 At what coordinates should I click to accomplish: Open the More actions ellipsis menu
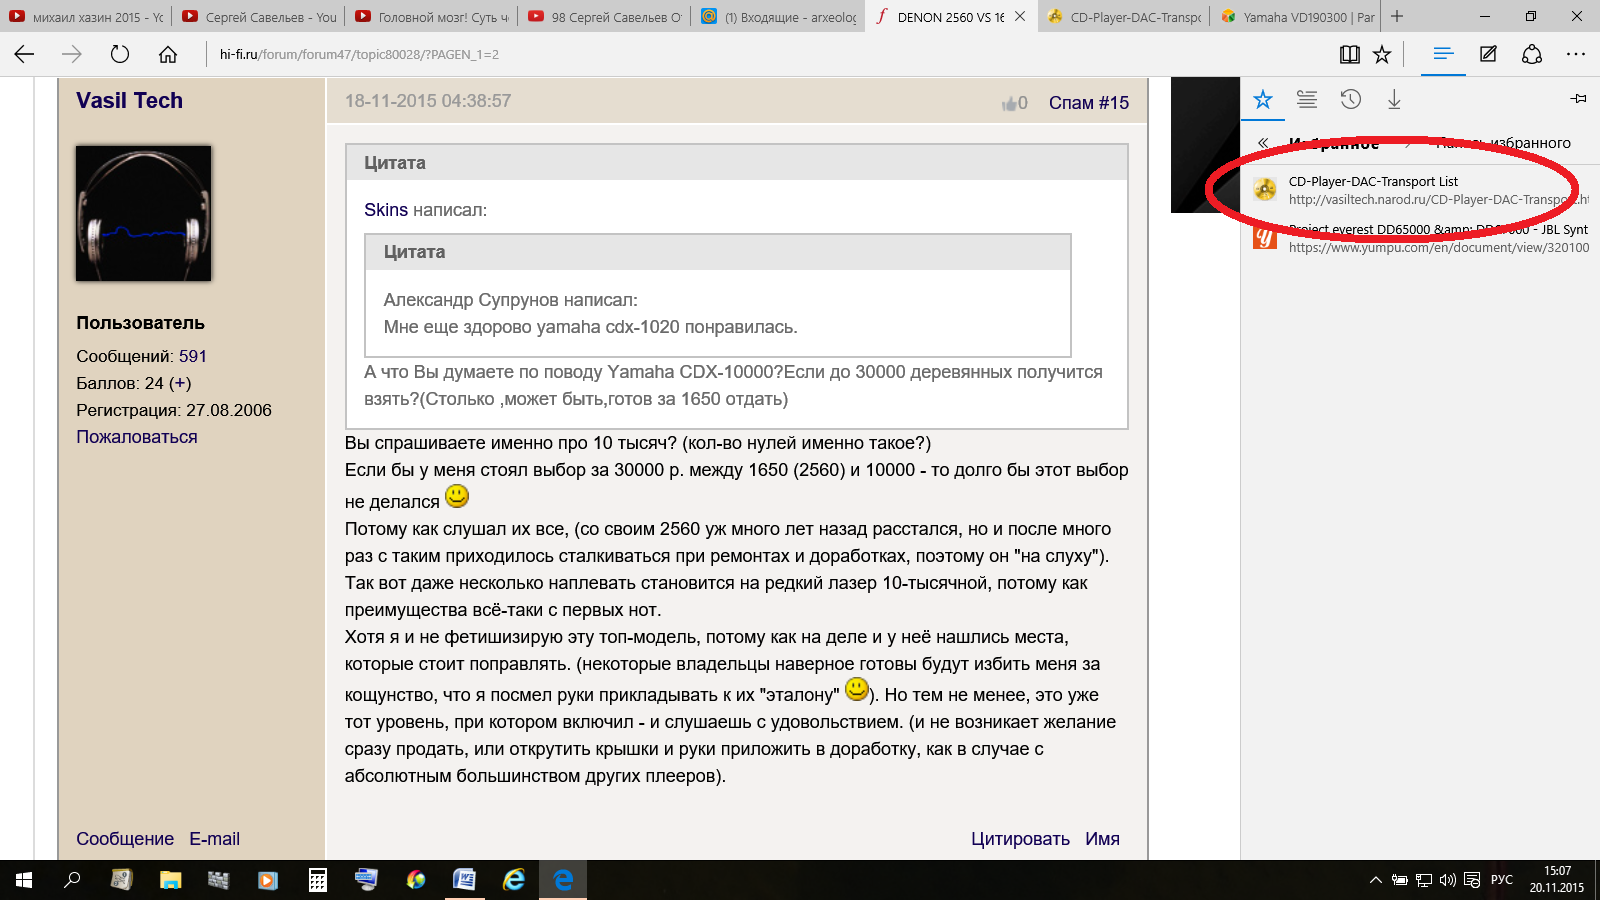pos(1576,54)
